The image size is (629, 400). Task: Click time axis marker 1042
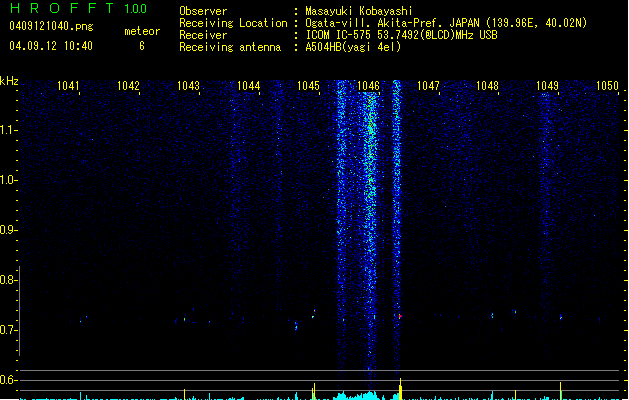(128, 86)
